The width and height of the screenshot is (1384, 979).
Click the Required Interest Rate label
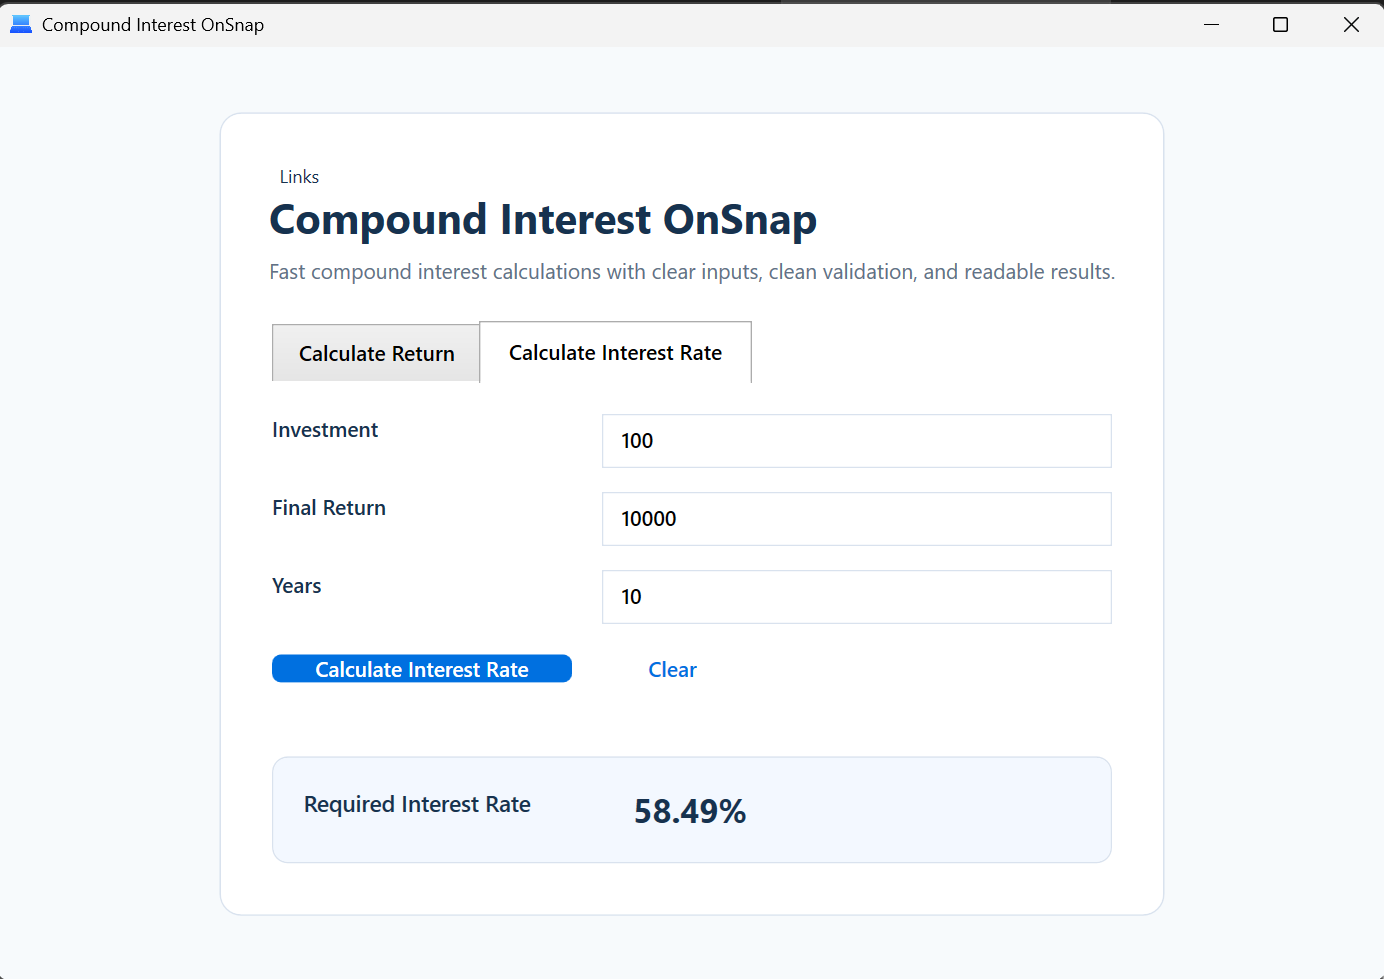coord(417,804)
